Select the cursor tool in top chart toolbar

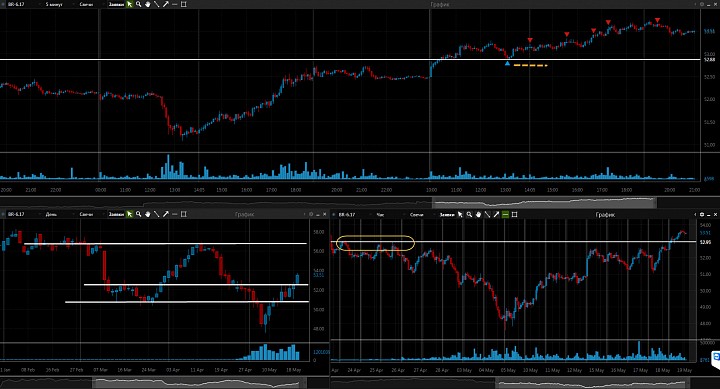129,4
